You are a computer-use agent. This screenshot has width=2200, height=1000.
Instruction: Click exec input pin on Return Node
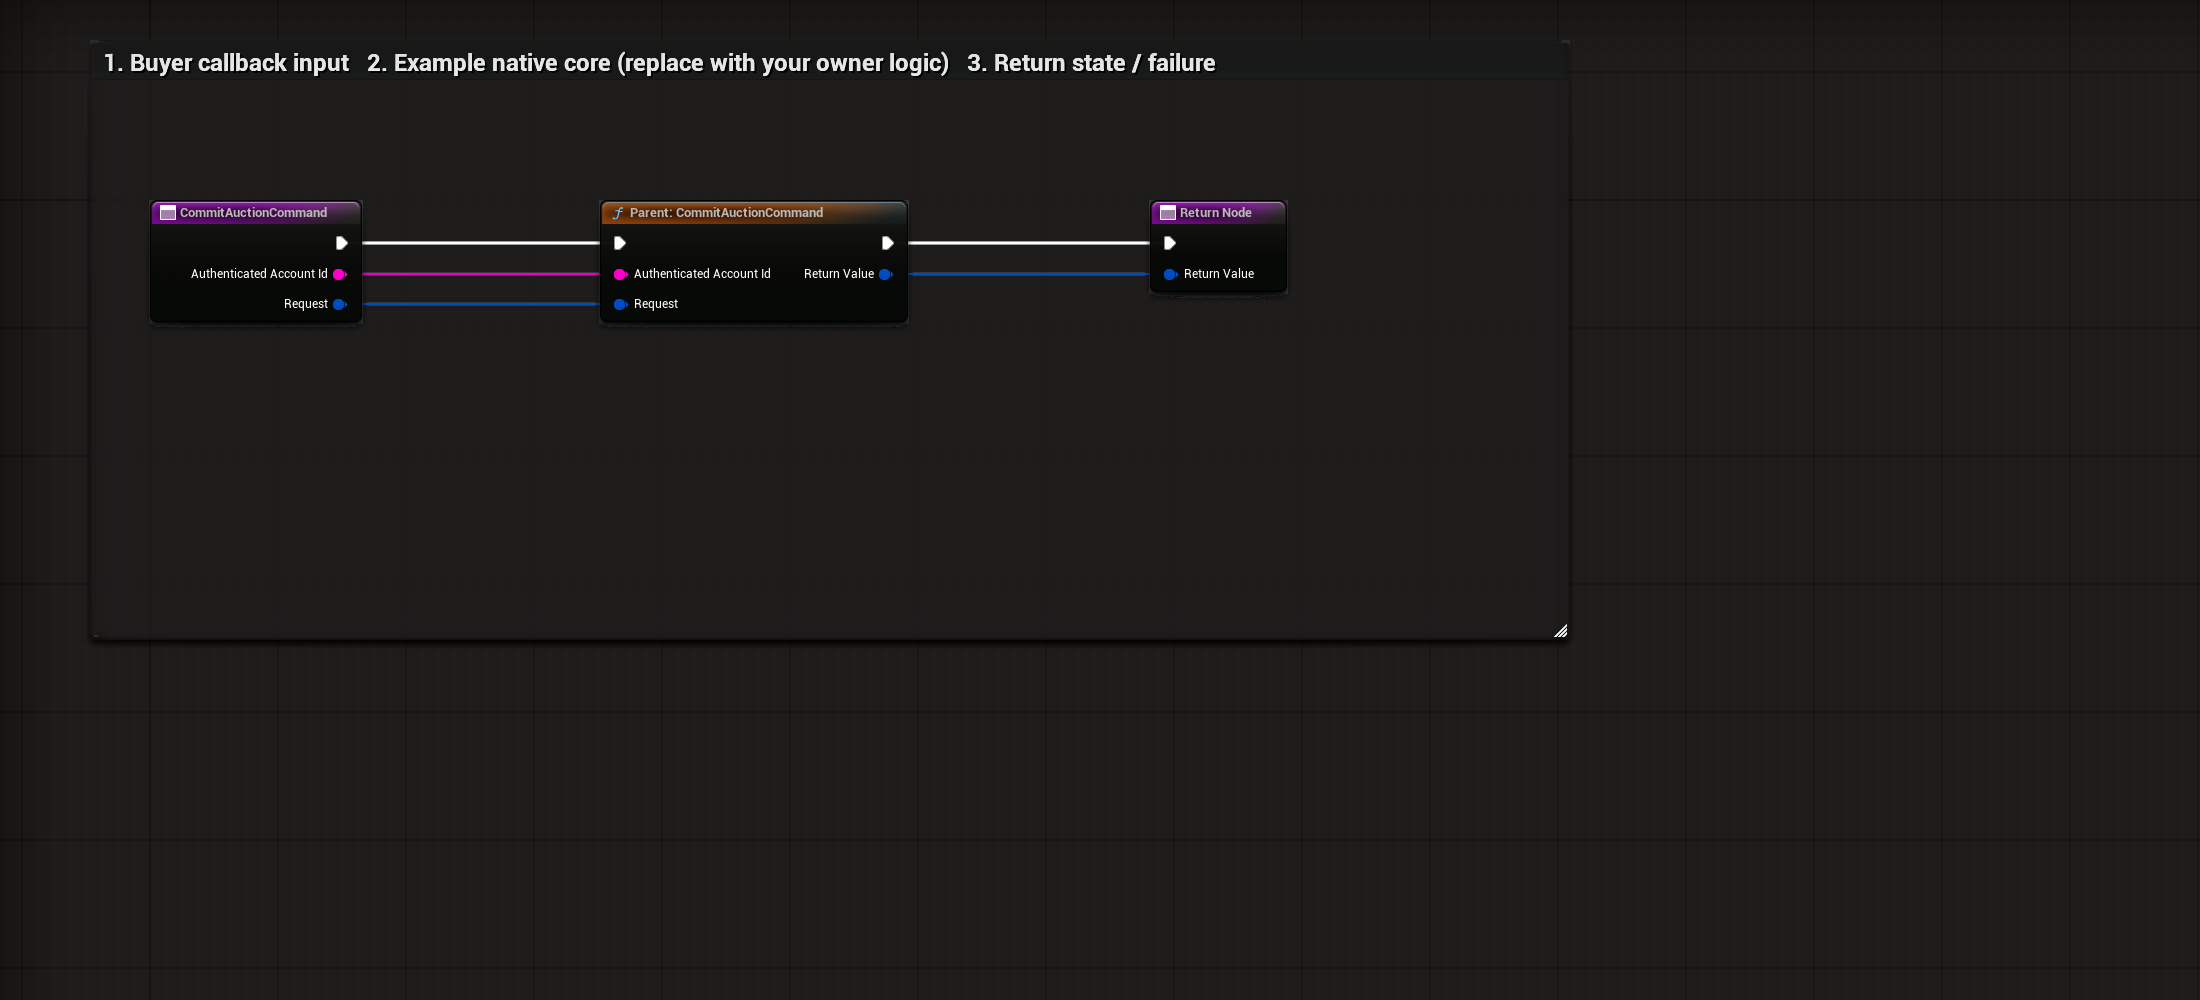point(1169,243)
